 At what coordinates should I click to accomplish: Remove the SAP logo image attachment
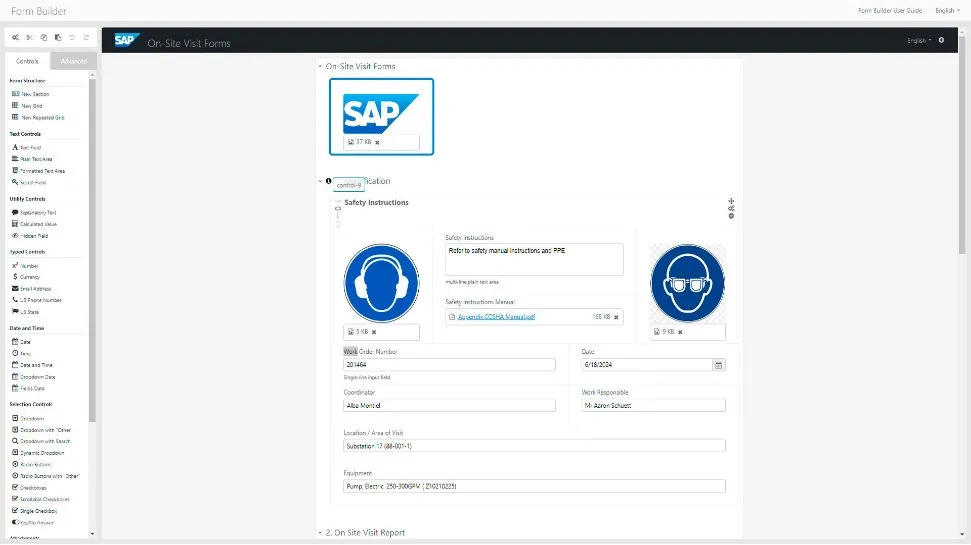tap(377, 143)
